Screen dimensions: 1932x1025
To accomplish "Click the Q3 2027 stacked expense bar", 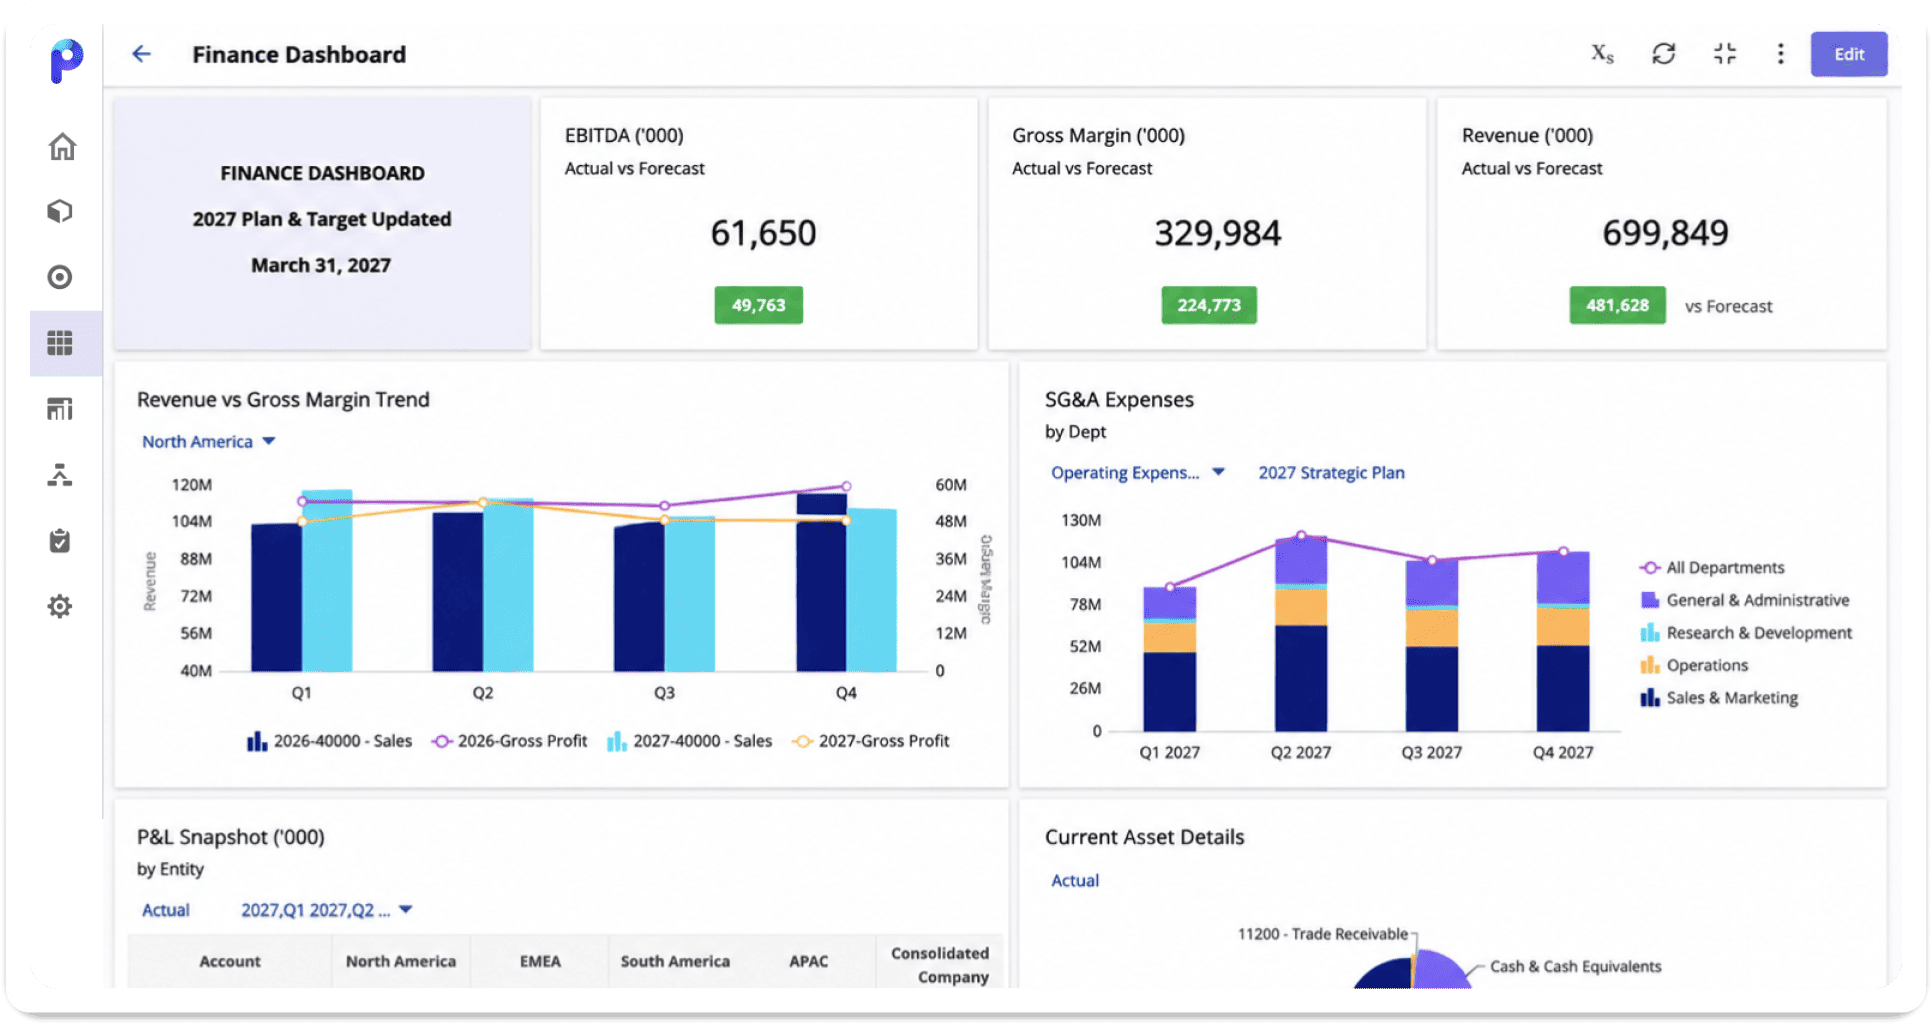I will coord(1432,646).
